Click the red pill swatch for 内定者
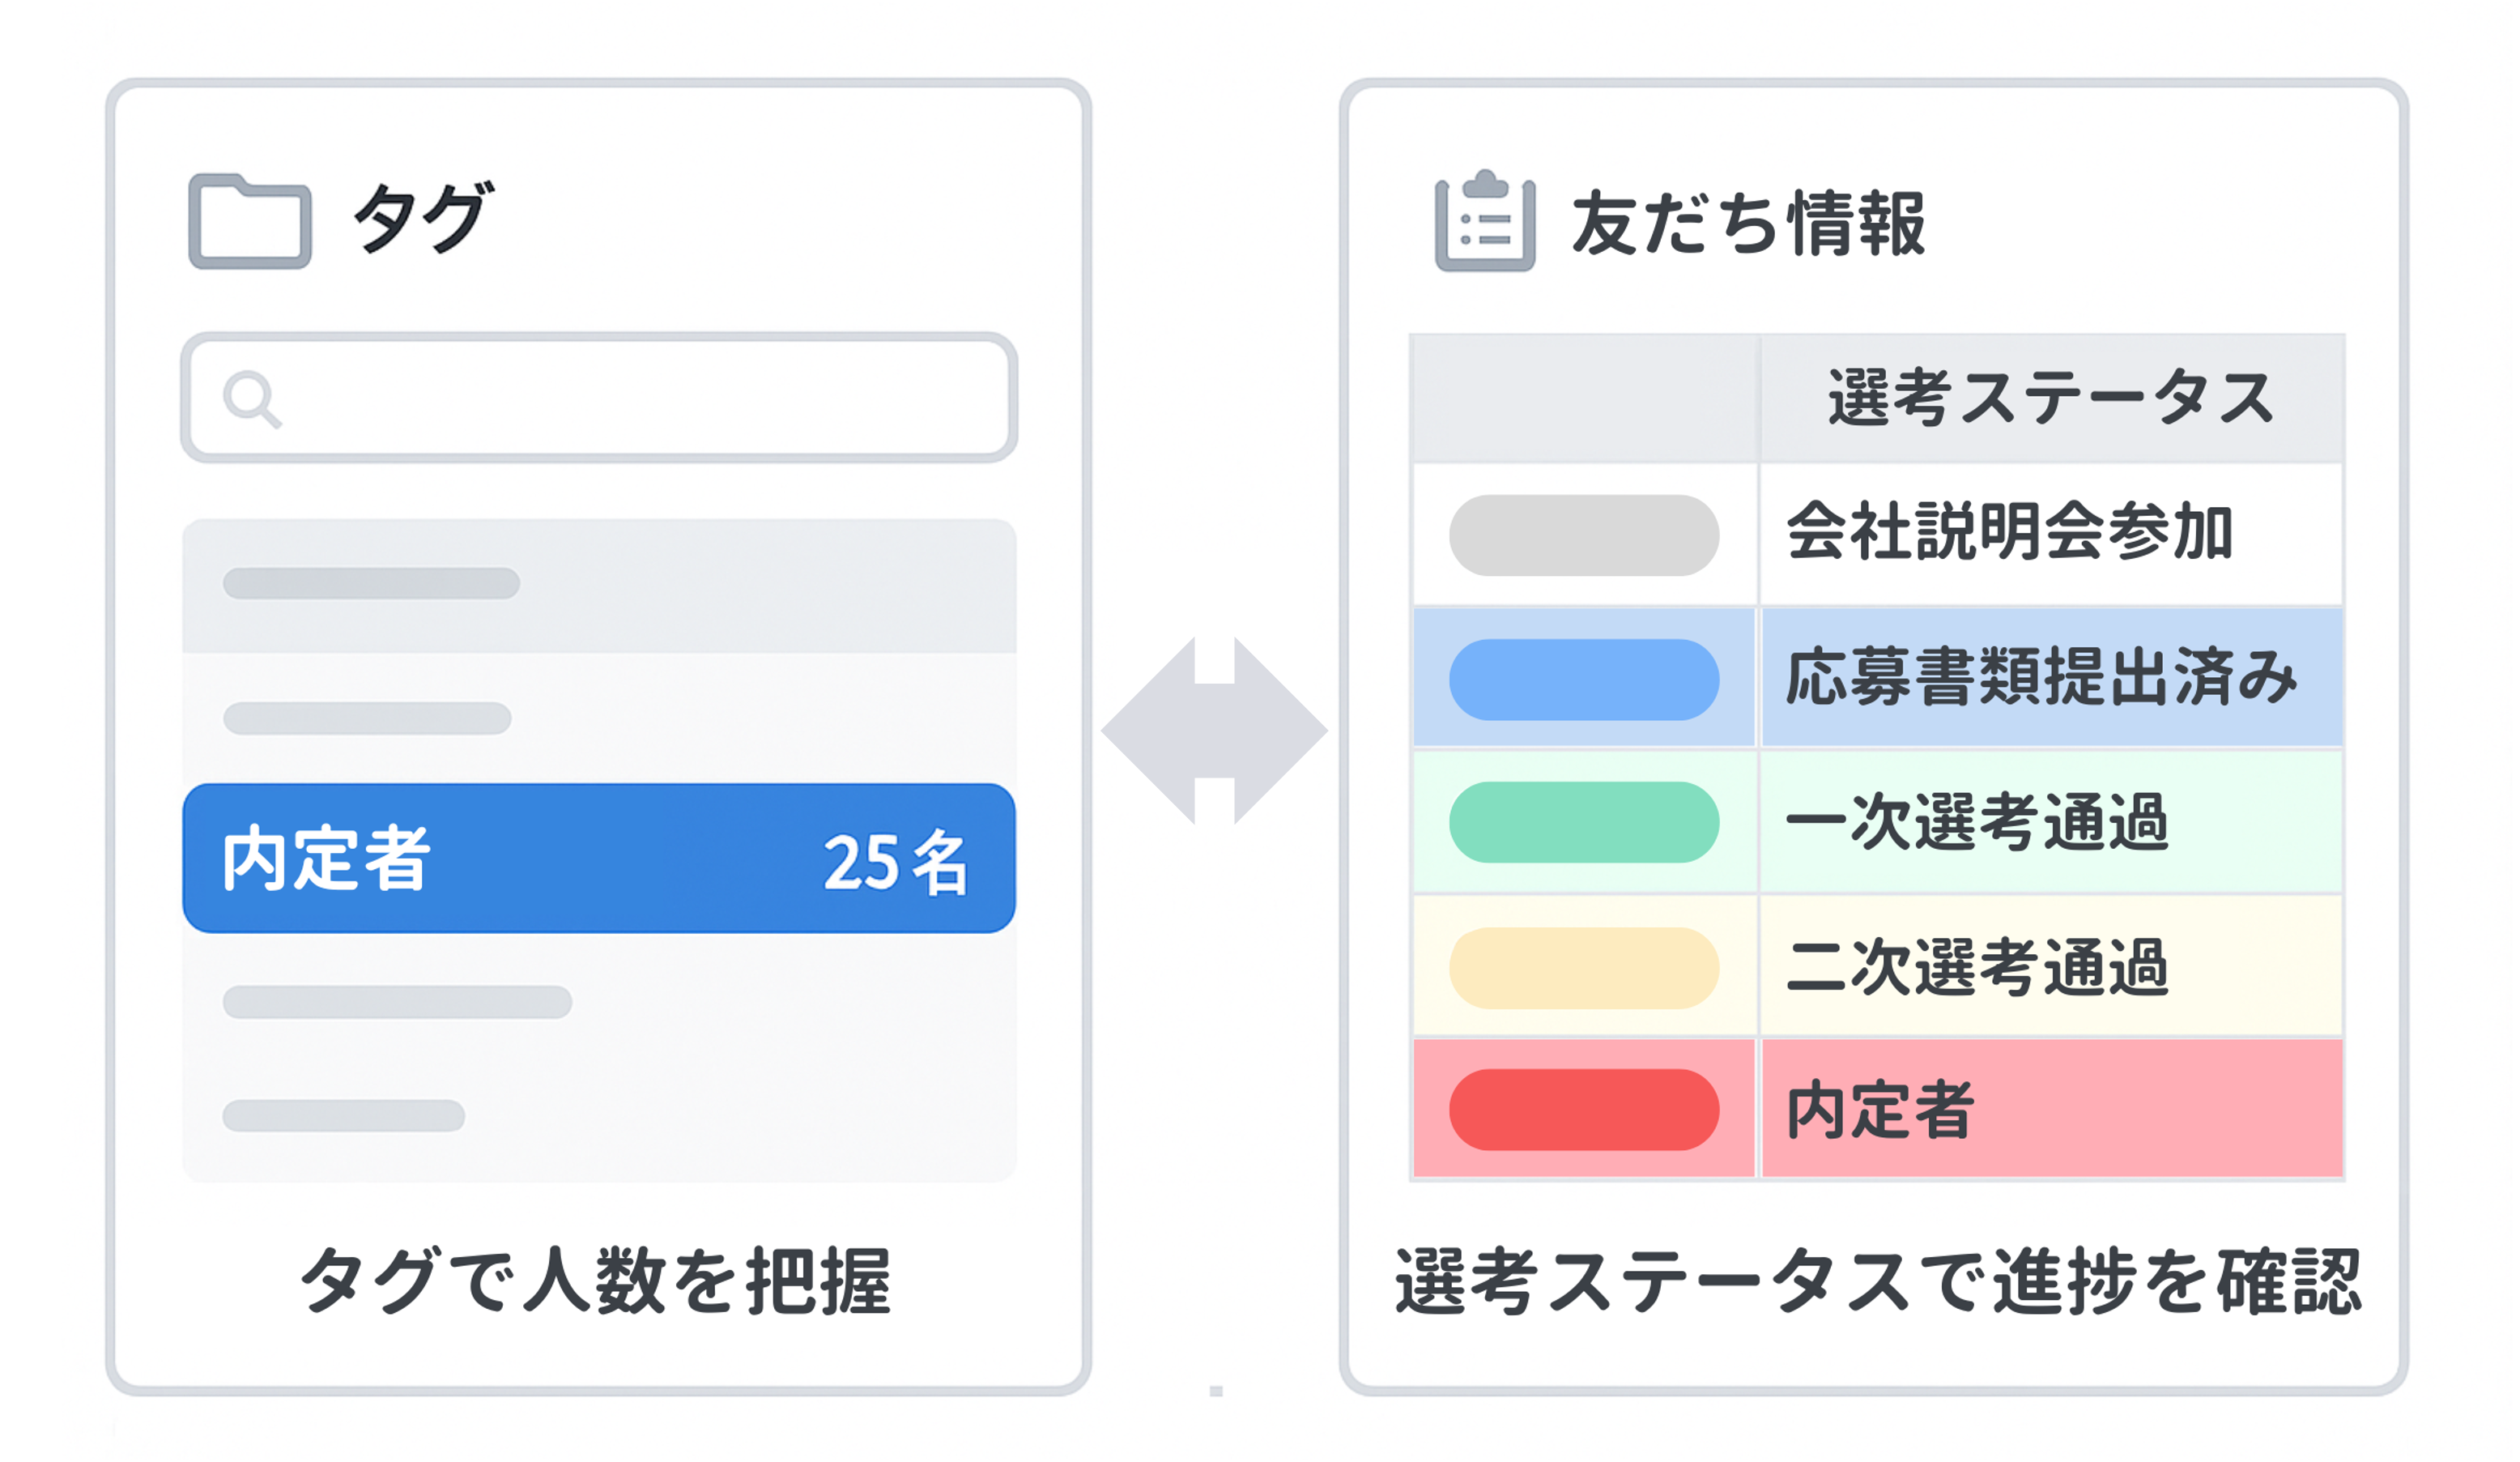Viewport: 2520px width, 1462px height. [x=1584, y=1110]
